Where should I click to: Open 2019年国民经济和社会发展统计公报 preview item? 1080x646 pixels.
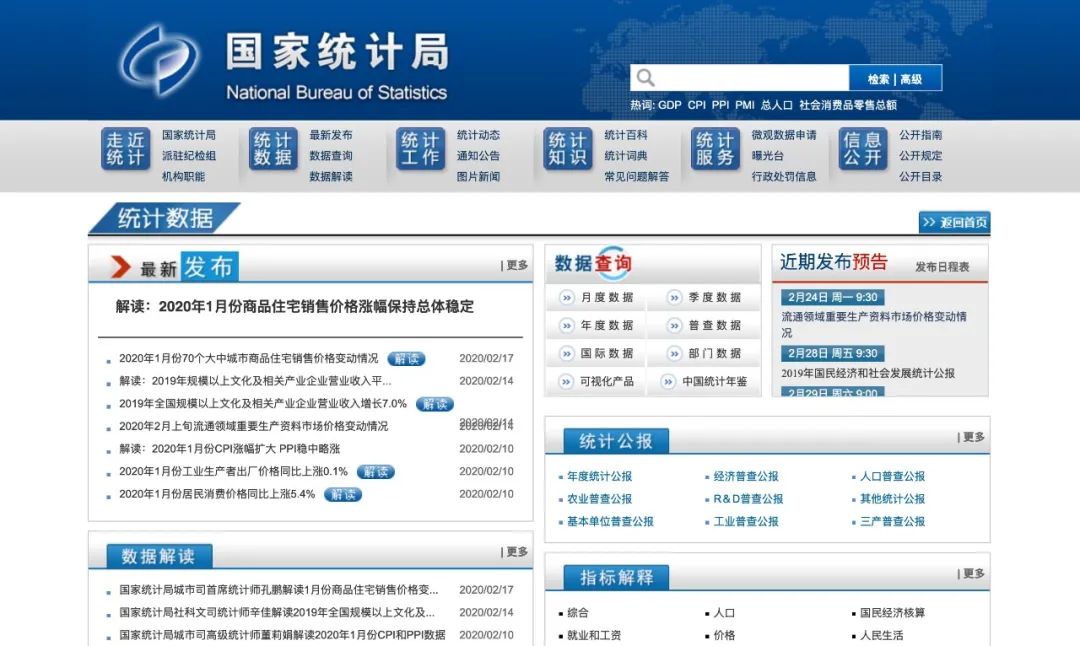coord(868,373)
